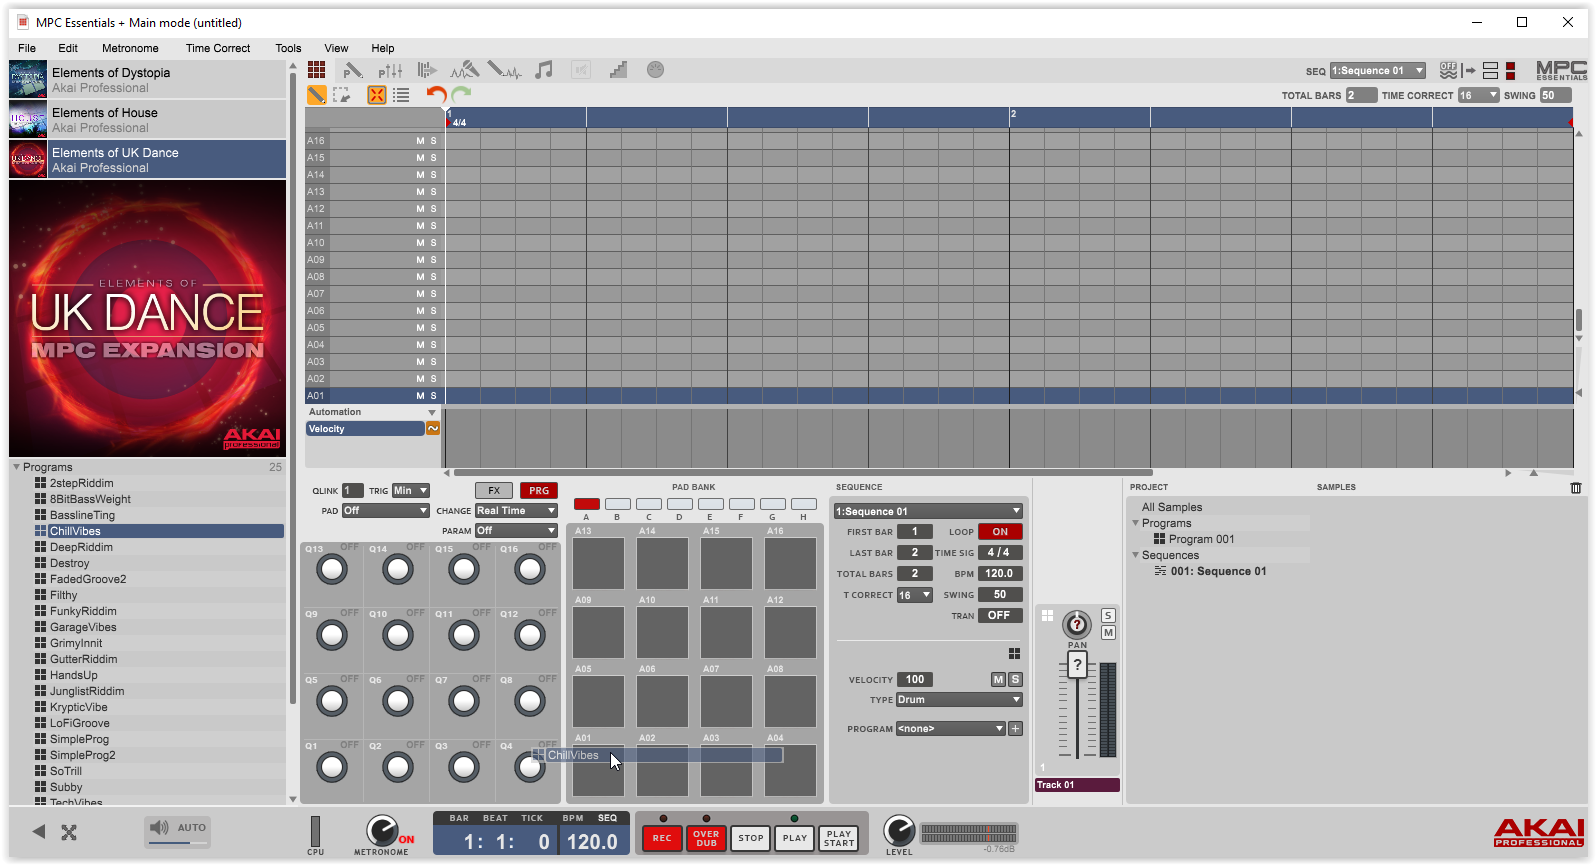The width and height of the screenshot is (1596, 865).
Task: Click the PLAY START button
Action: pos(839,838)
